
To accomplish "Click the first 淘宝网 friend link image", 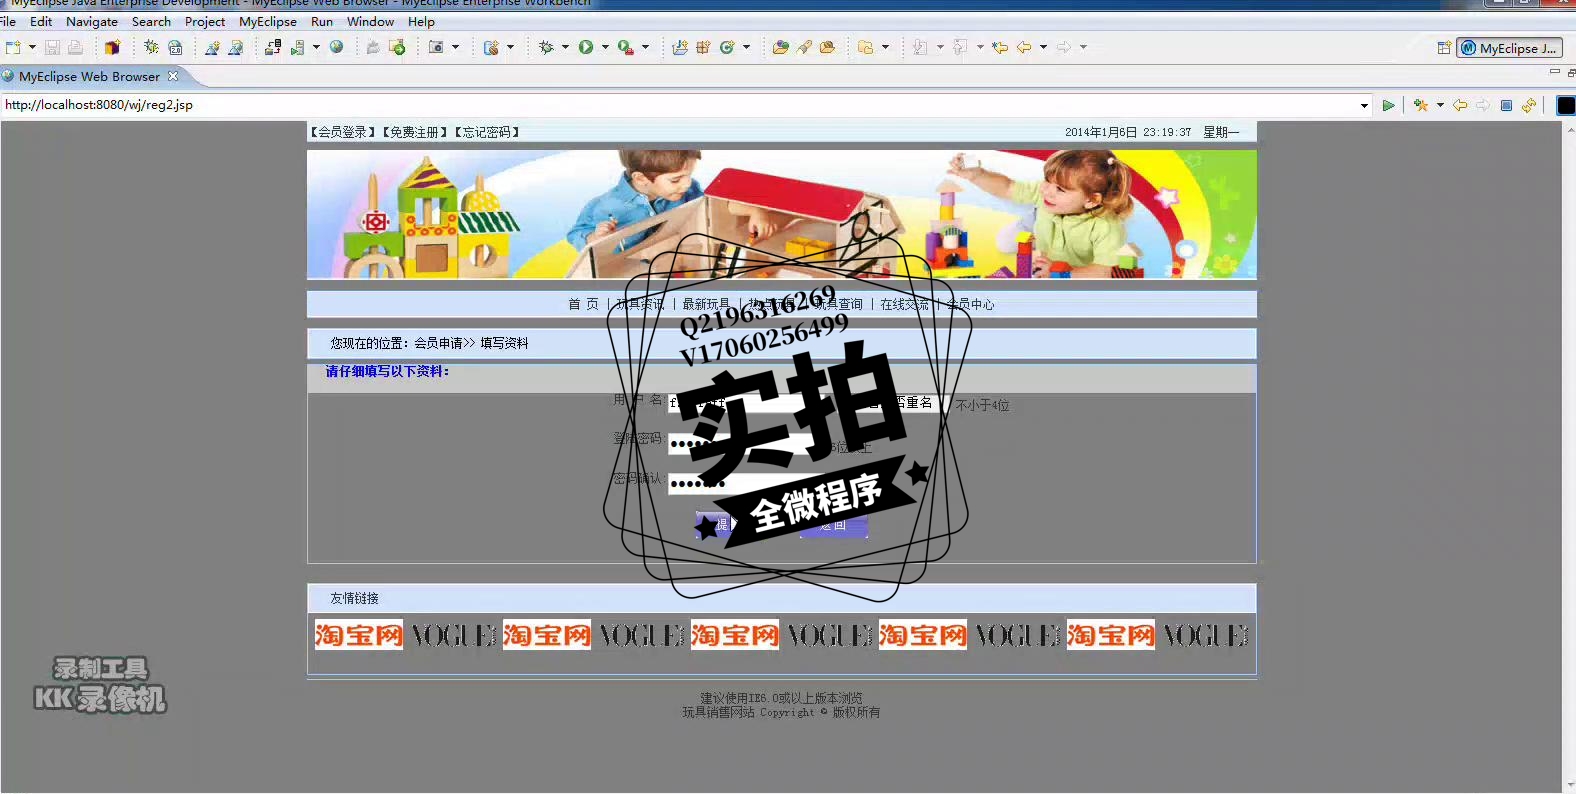I will click(359, 635).
